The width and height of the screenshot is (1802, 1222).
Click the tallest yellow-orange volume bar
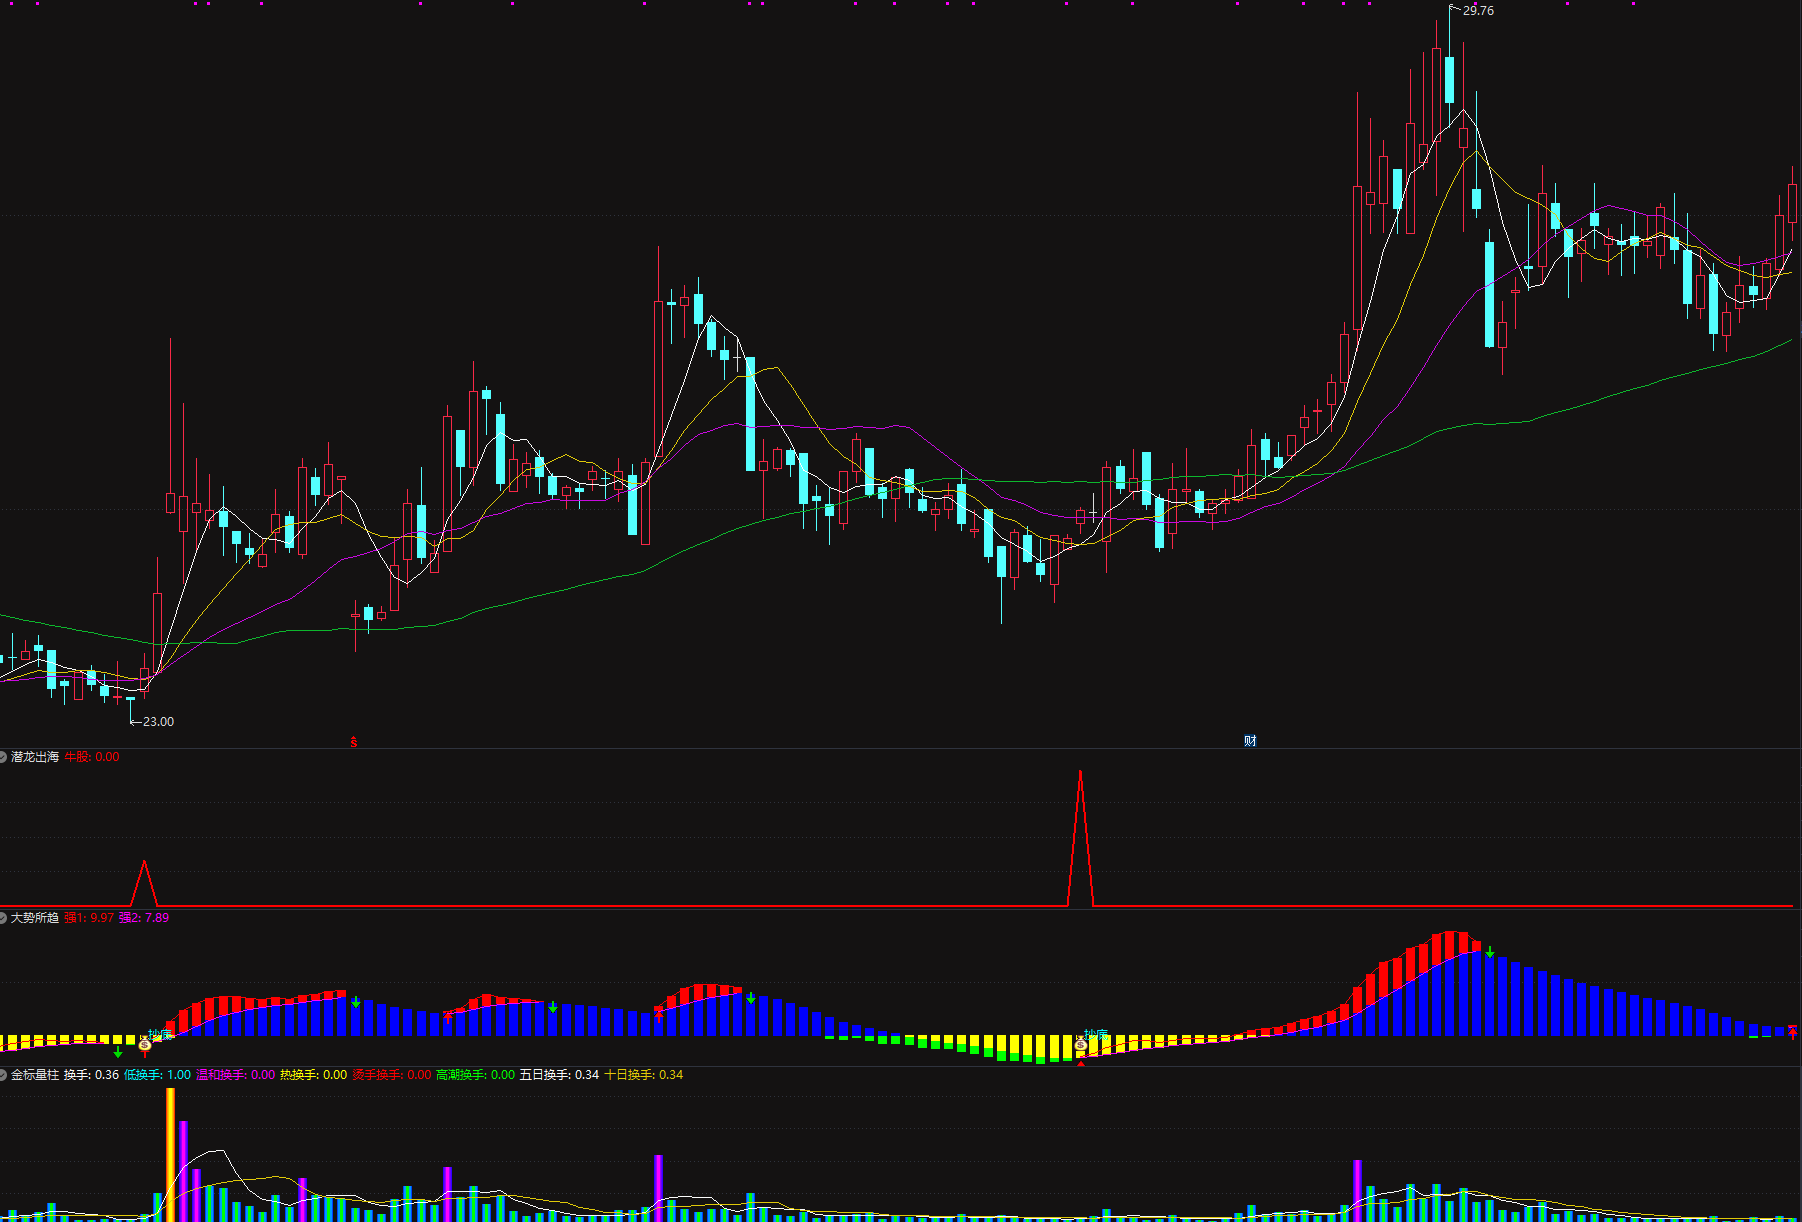pos(170,1155)
